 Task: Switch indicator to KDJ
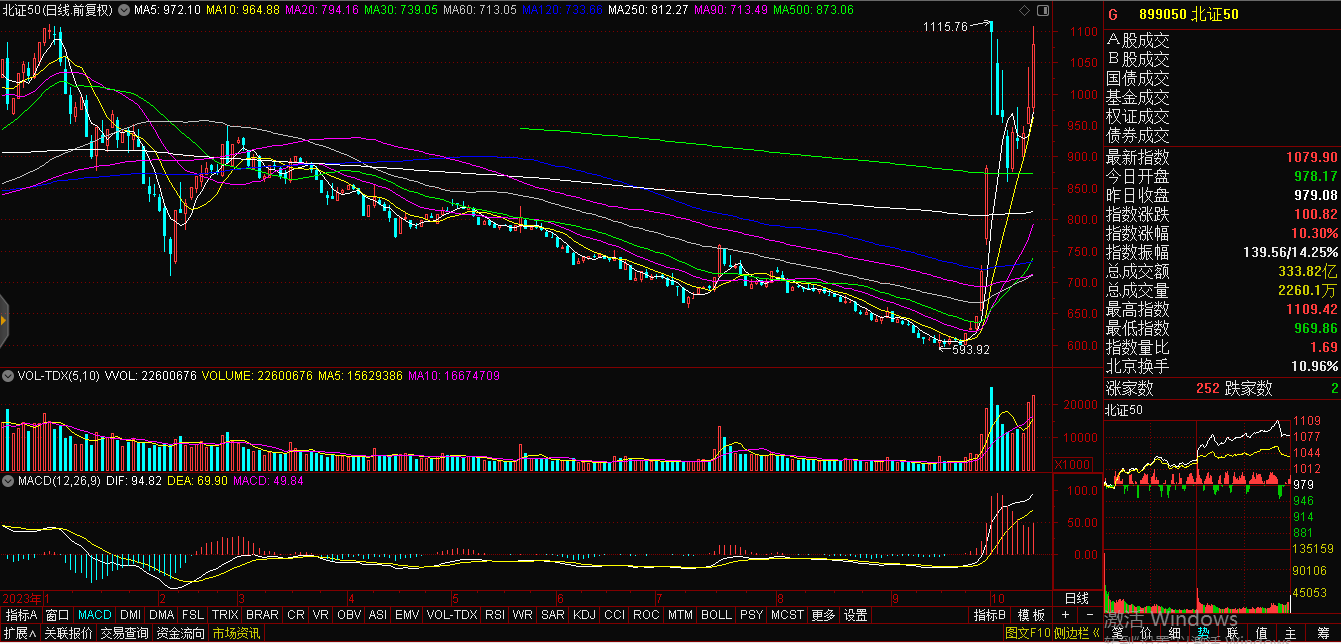[x=585, y=615]
